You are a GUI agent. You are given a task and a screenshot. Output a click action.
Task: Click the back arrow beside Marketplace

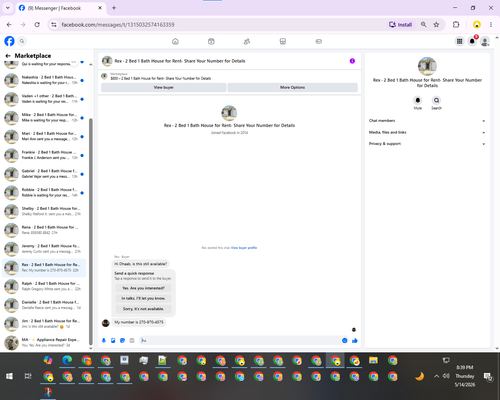(x=8, y=56)
